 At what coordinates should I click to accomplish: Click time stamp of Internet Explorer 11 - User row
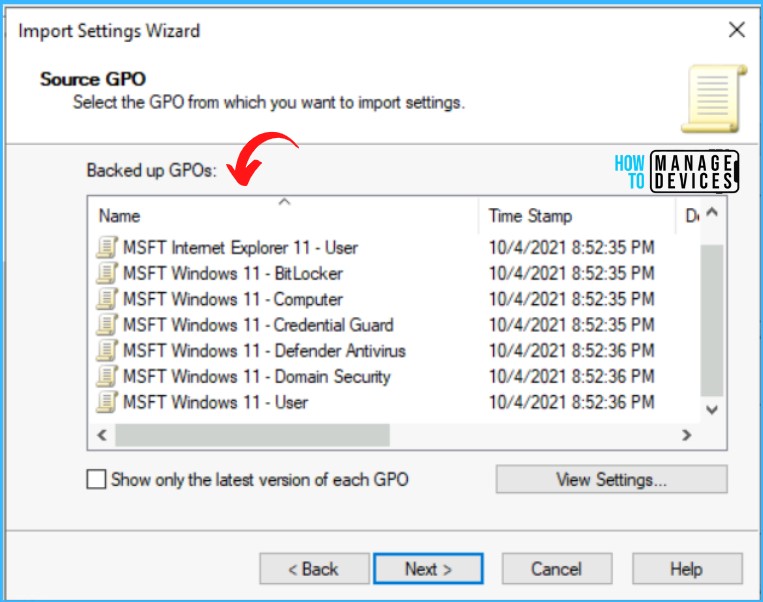(572, 248)
